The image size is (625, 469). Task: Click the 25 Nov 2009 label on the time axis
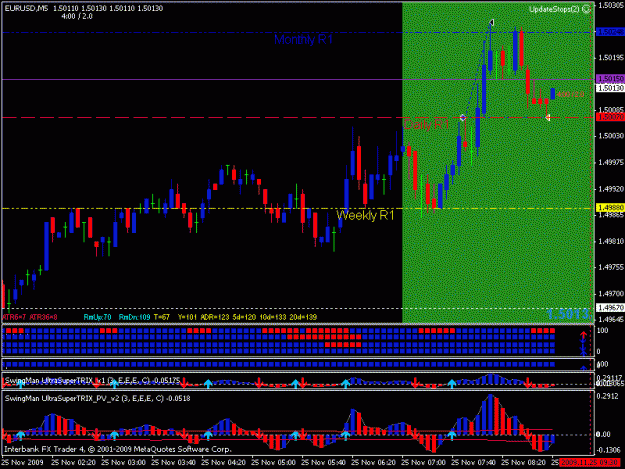23,463
